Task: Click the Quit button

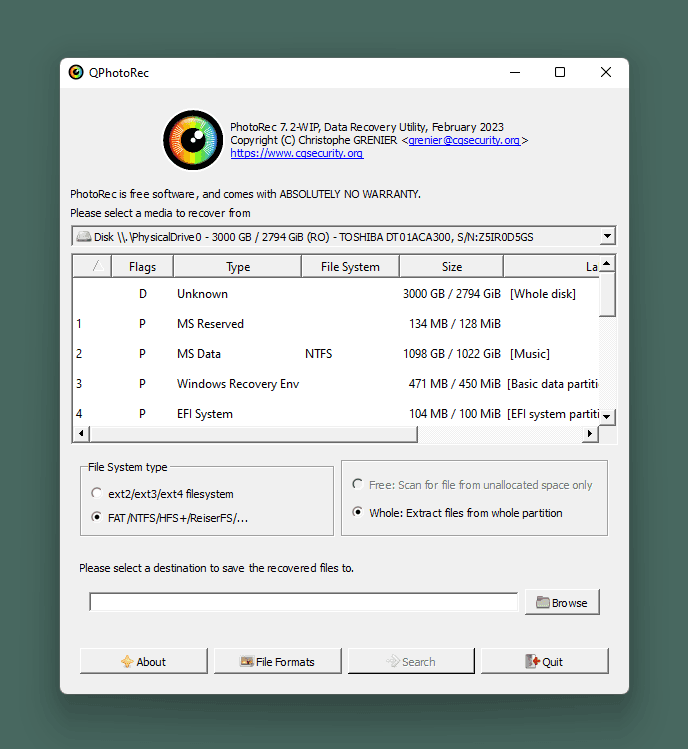Action: 545,661
